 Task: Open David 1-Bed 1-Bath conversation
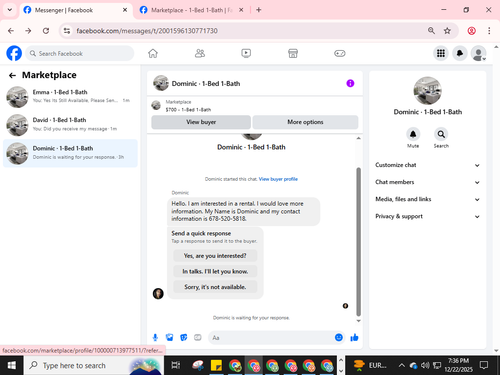tap(70, 125)
